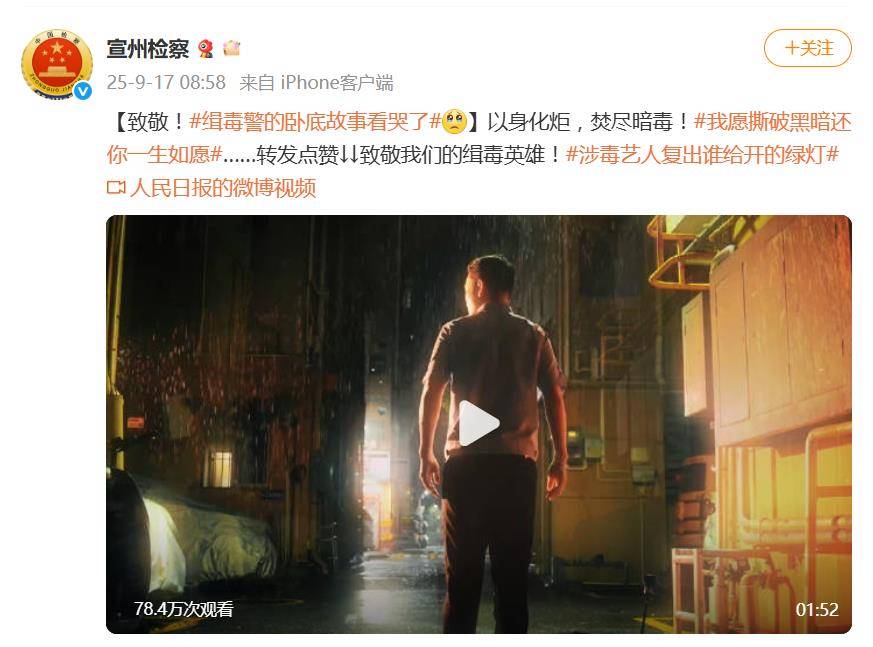Open hashtag #缉毒警的卧底故事看哭了#

[315, 121]
